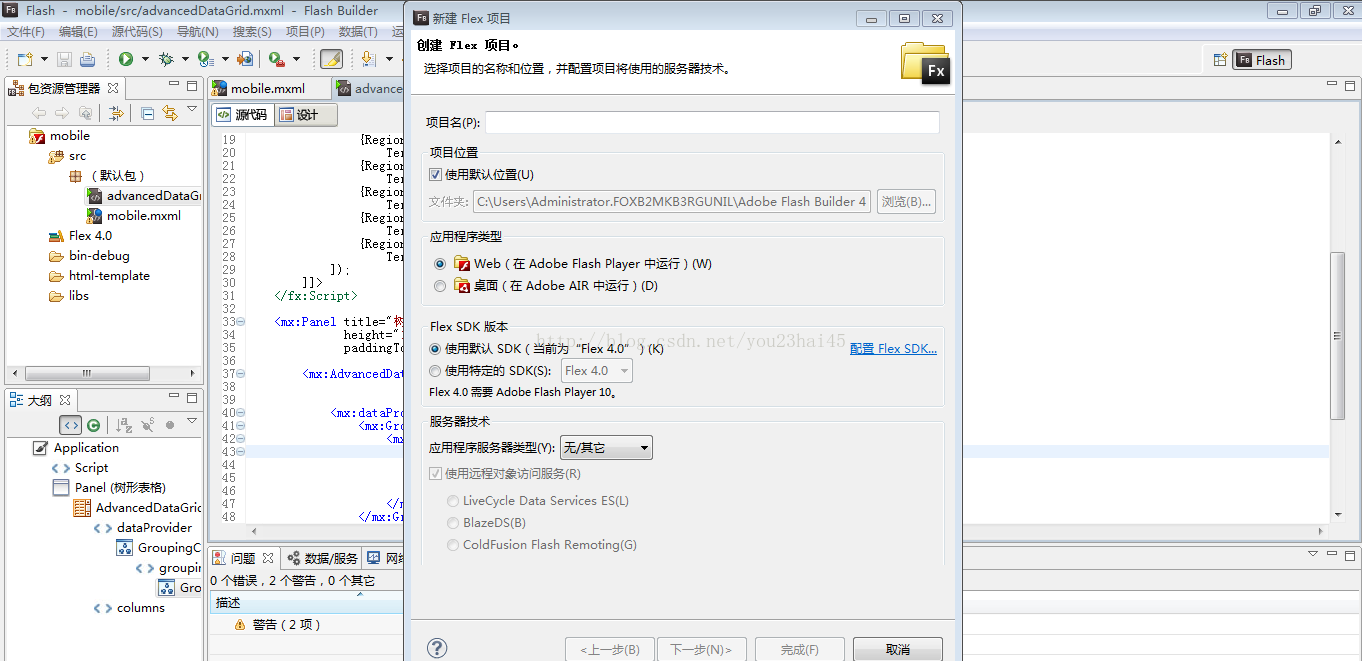This screenshot has width=1362, height=661.
Task: Open dropdown arrow next to Debug icon
Action: click(x=184, y=60)
